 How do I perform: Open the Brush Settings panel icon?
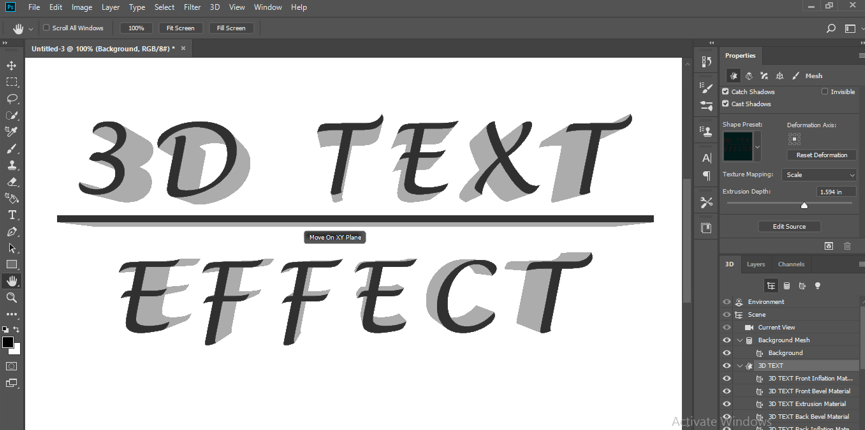(x=706, y=87)
